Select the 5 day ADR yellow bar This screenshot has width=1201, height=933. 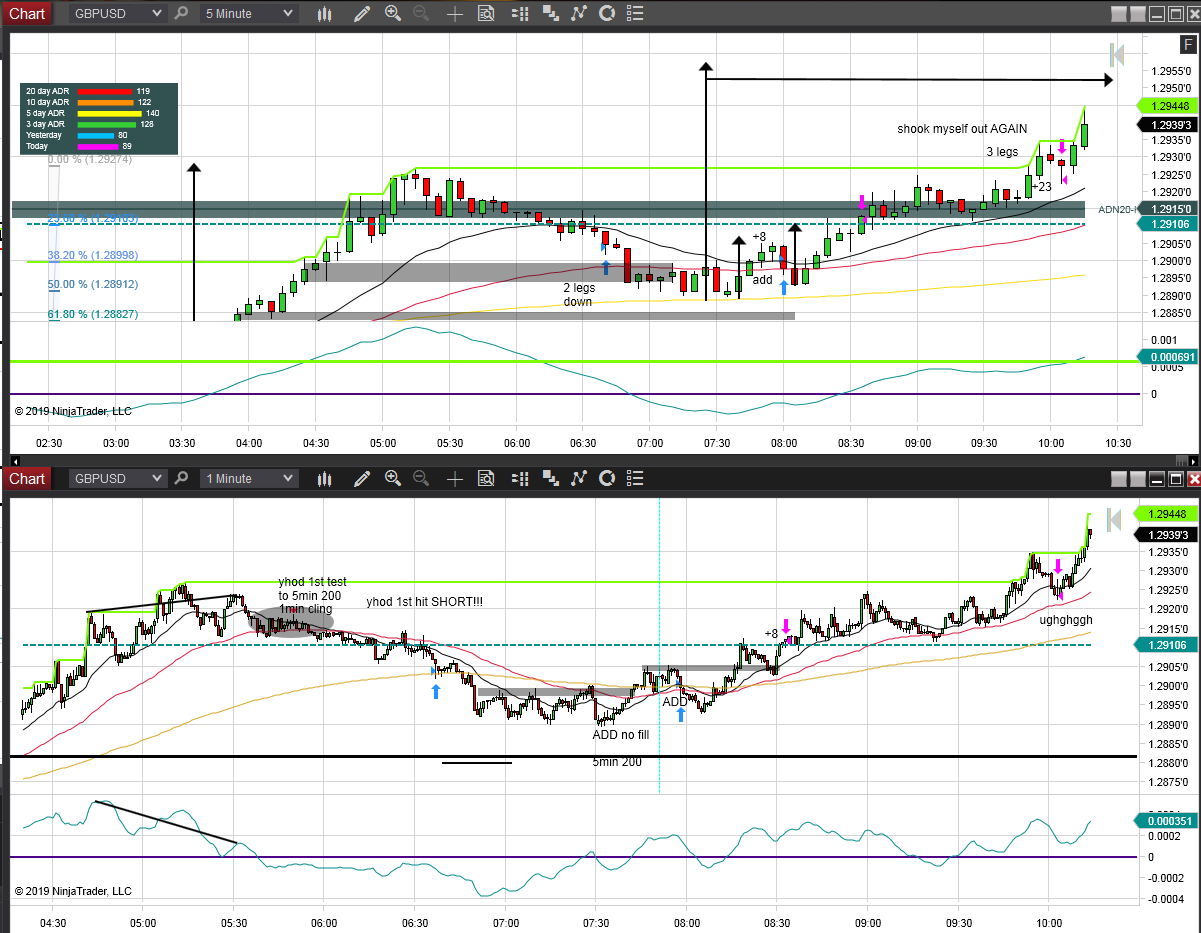pyautogui.click(x=110, y=113)
